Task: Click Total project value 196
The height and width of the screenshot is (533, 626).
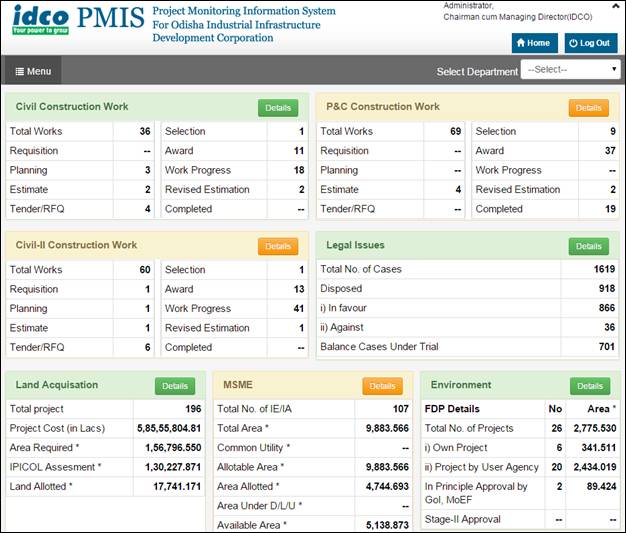Action: [193, 409]
